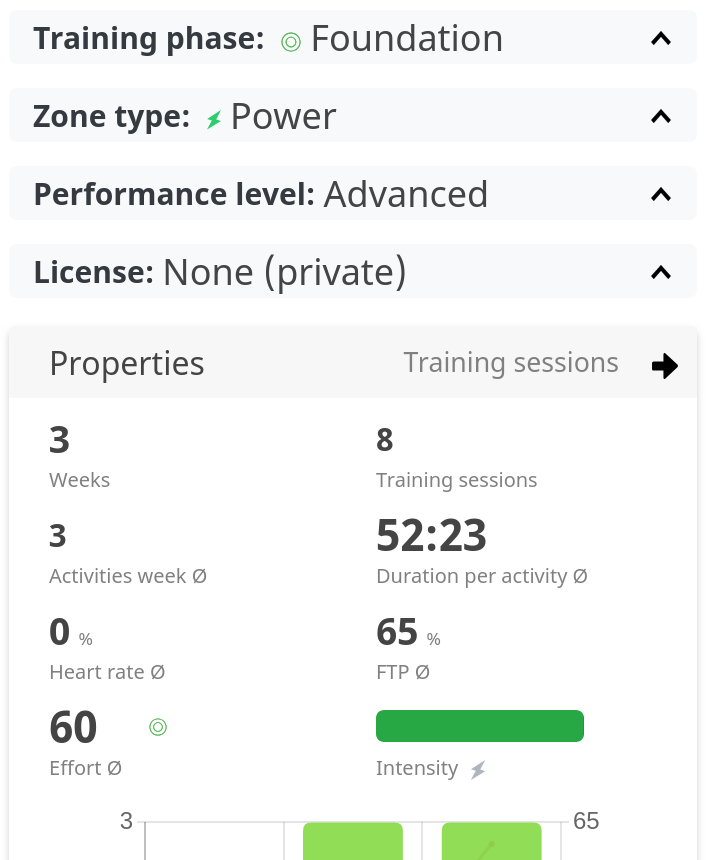Click the black arrow next to Training sessions
The image size is (706, 860).
[664, 366]
